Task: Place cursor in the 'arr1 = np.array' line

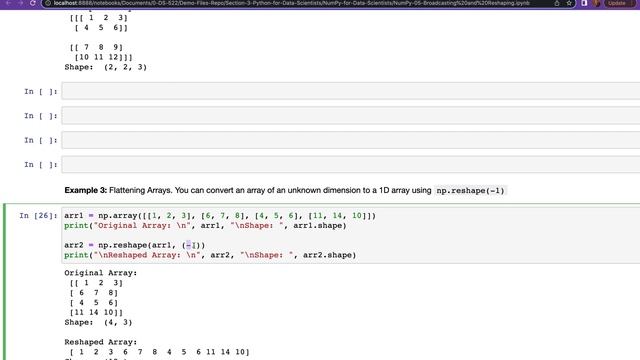Action: pyautogui.click(x=220, y=216)
